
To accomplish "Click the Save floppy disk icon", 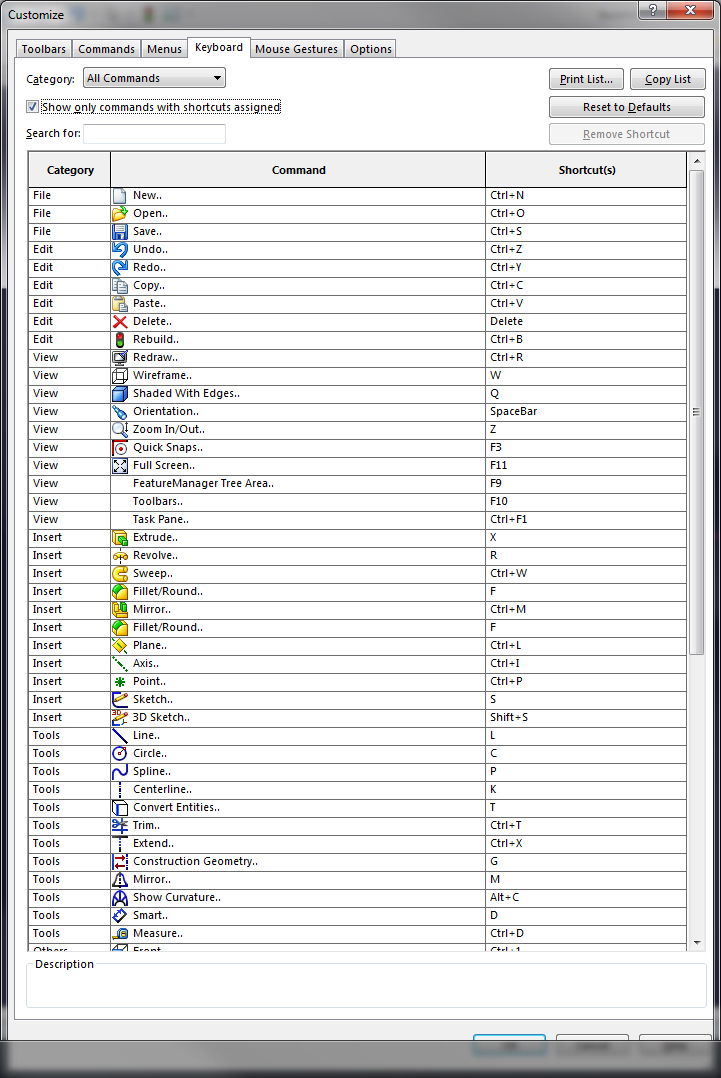I will click(120, 231).
